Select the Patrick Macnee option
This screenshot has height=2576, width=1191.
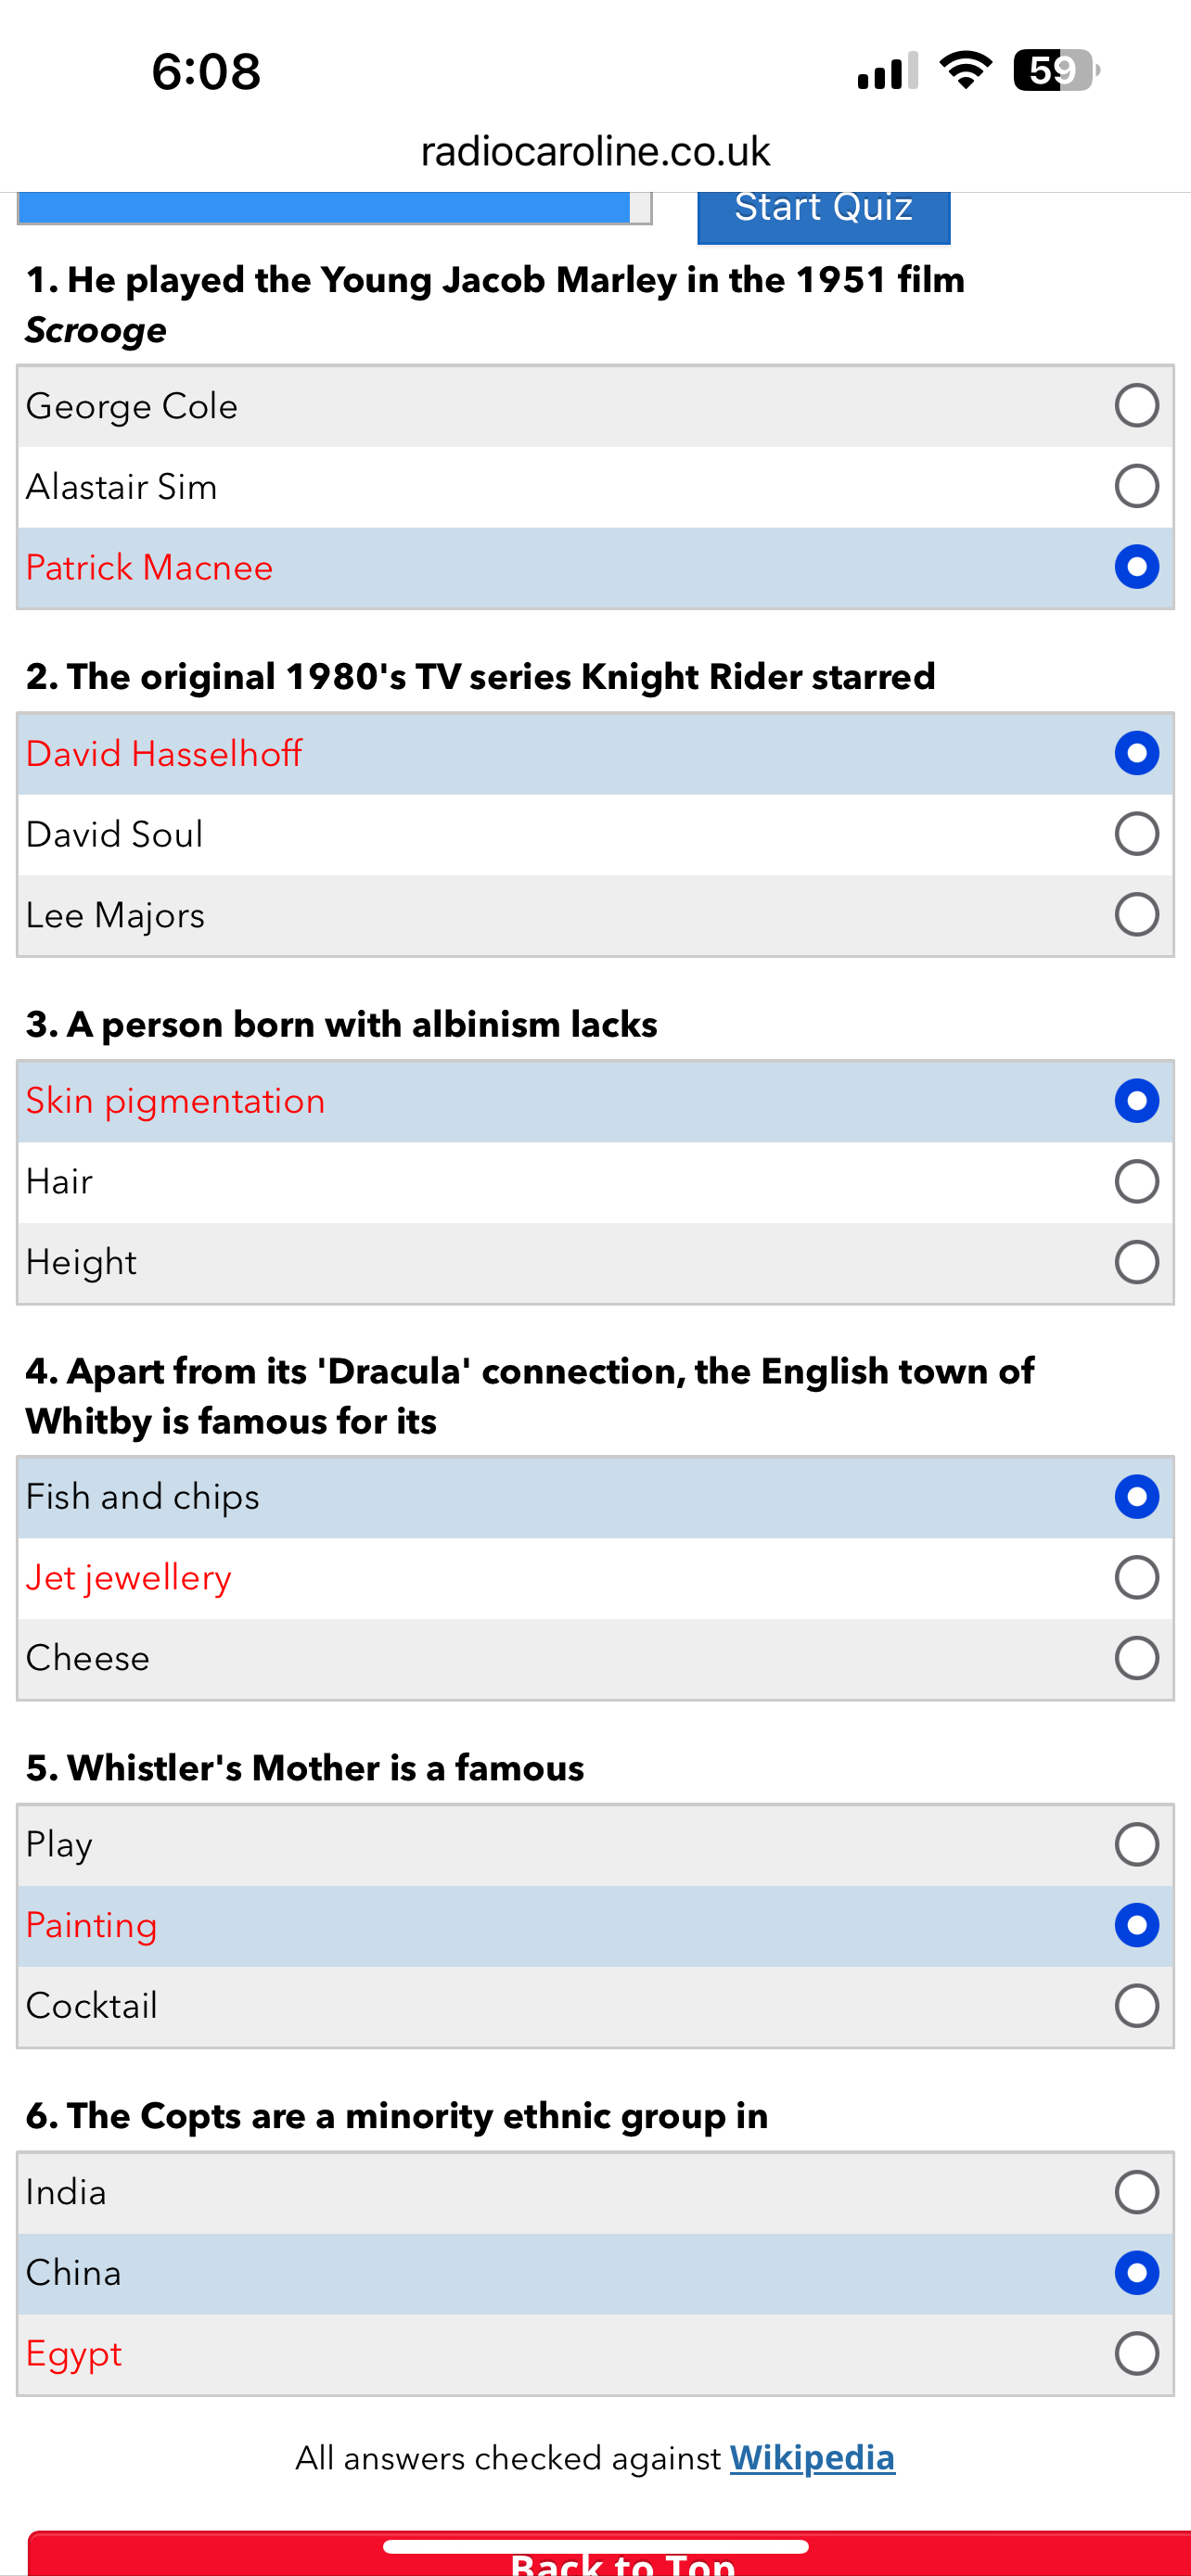[x=1136, y=567]
